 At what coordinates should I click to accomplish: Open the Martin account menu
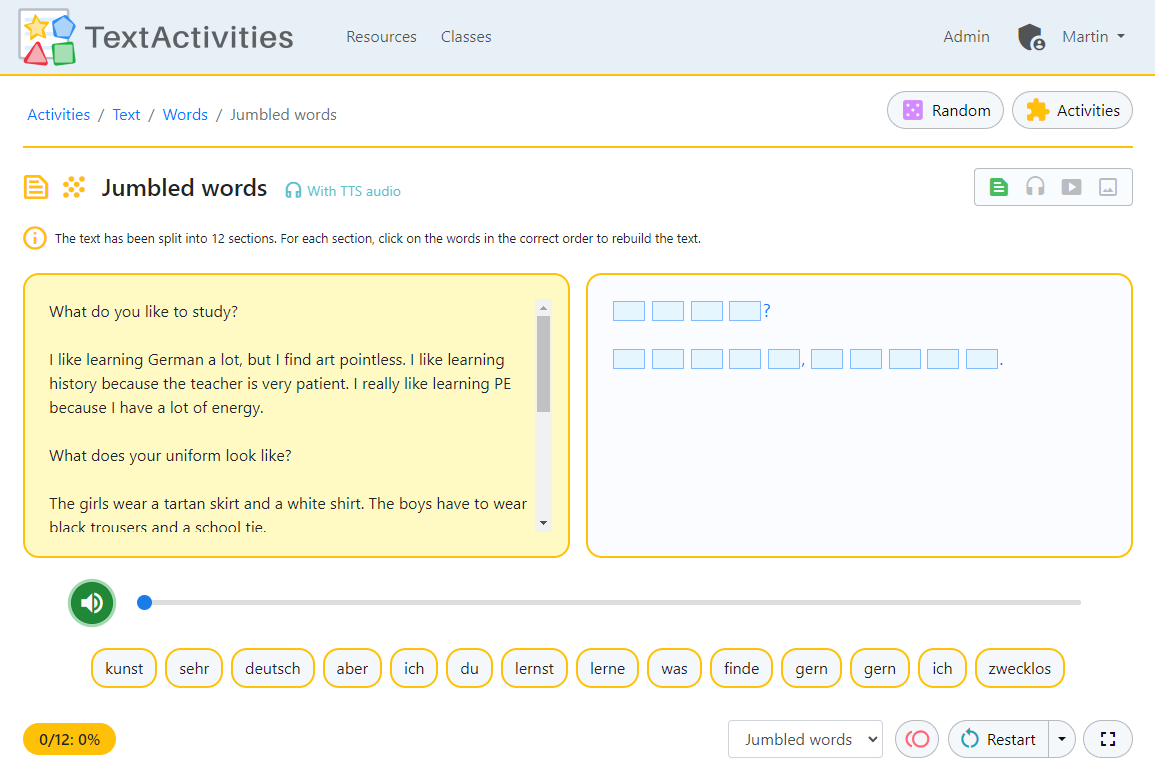1092,36
